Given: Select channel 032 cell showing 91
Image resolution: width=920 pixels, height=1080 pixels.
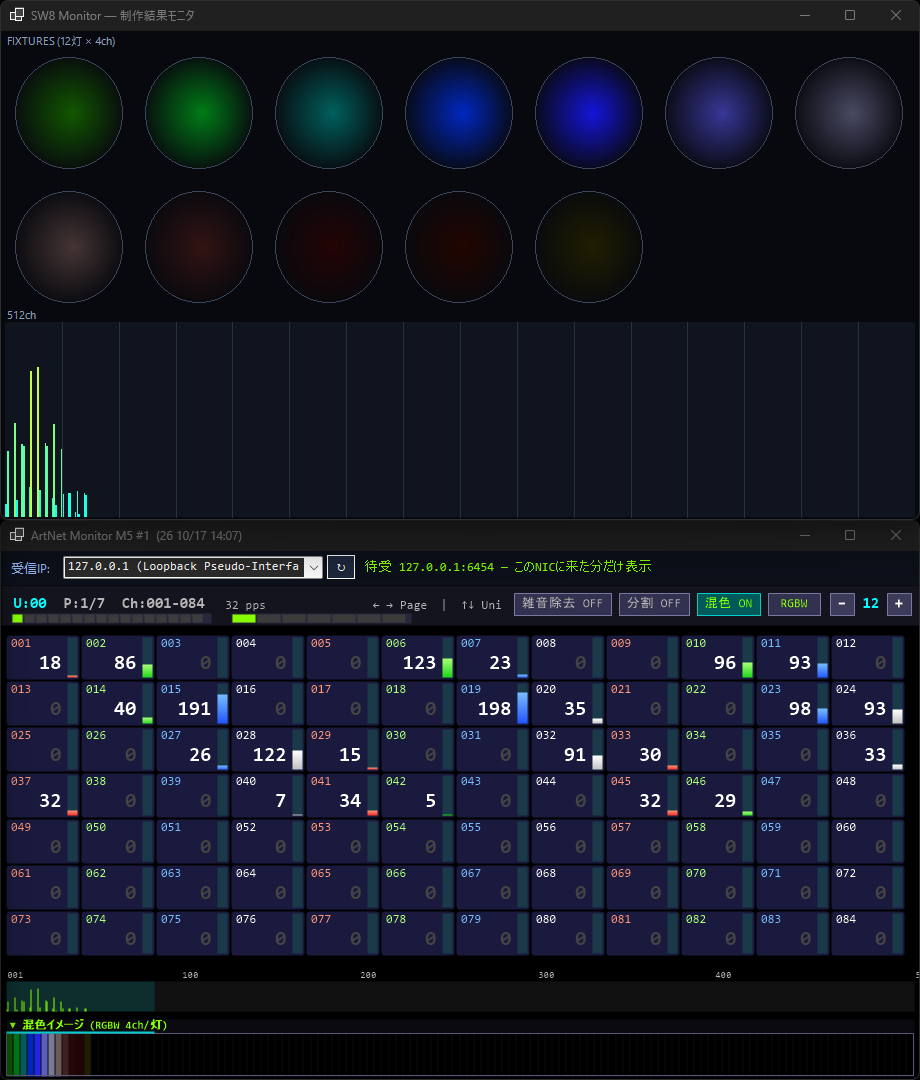Looking at the screenshot, I should click(x=568, y=749).
